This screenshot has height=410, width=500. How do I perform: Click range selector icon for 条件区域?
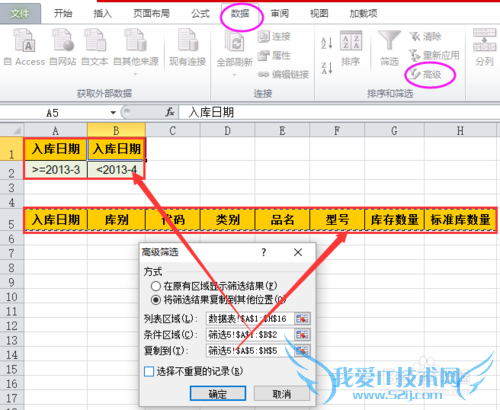coord(302,334)
